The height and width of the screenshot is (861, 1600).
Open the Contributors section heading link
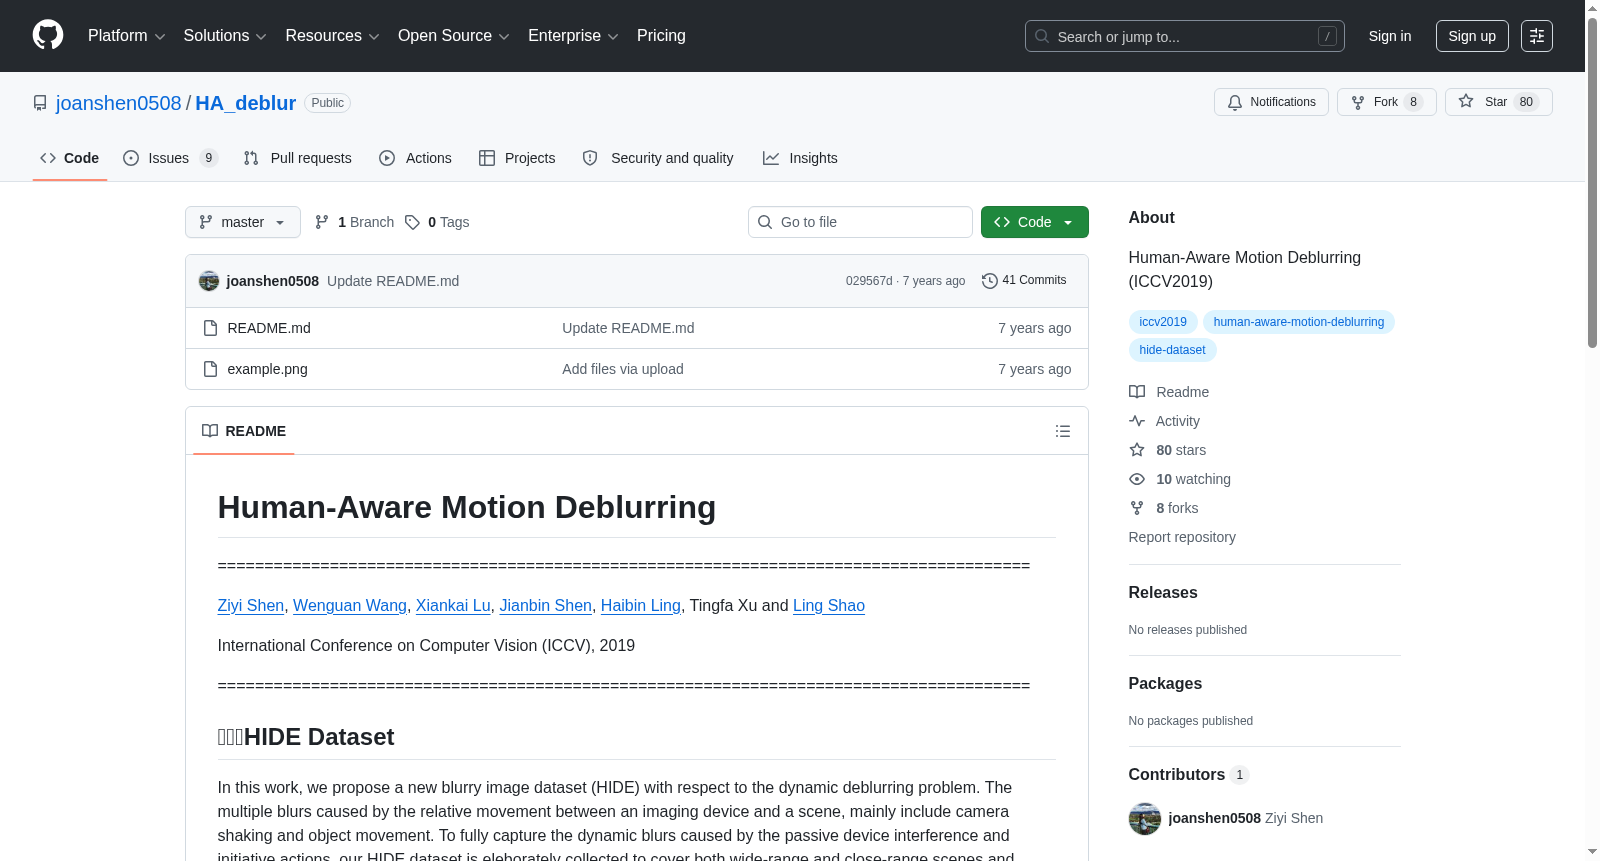[1189, 775]
